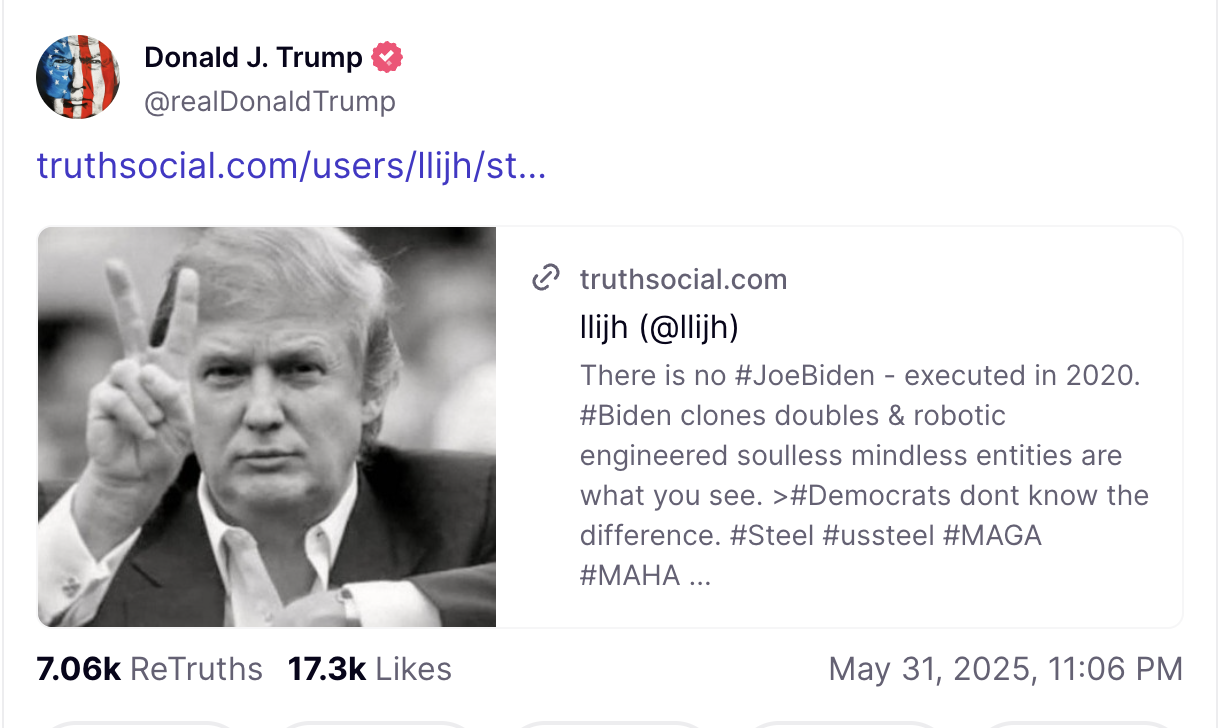View the 17.3k Likes count
Image resolution: width=1218 pixels, height=728 pixels.
coord(370,669)
